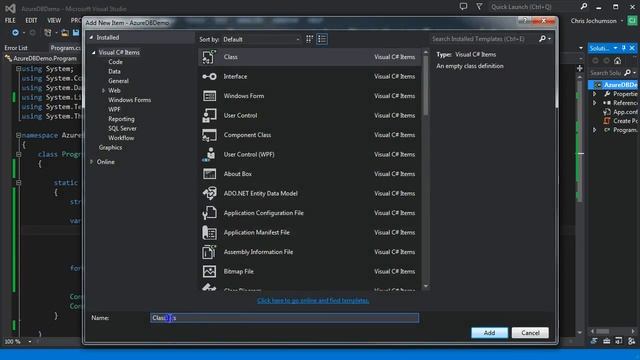Click the Quick Launch search icon
The width and height of the screenshot is (640, 360).
tap(584, 7)
